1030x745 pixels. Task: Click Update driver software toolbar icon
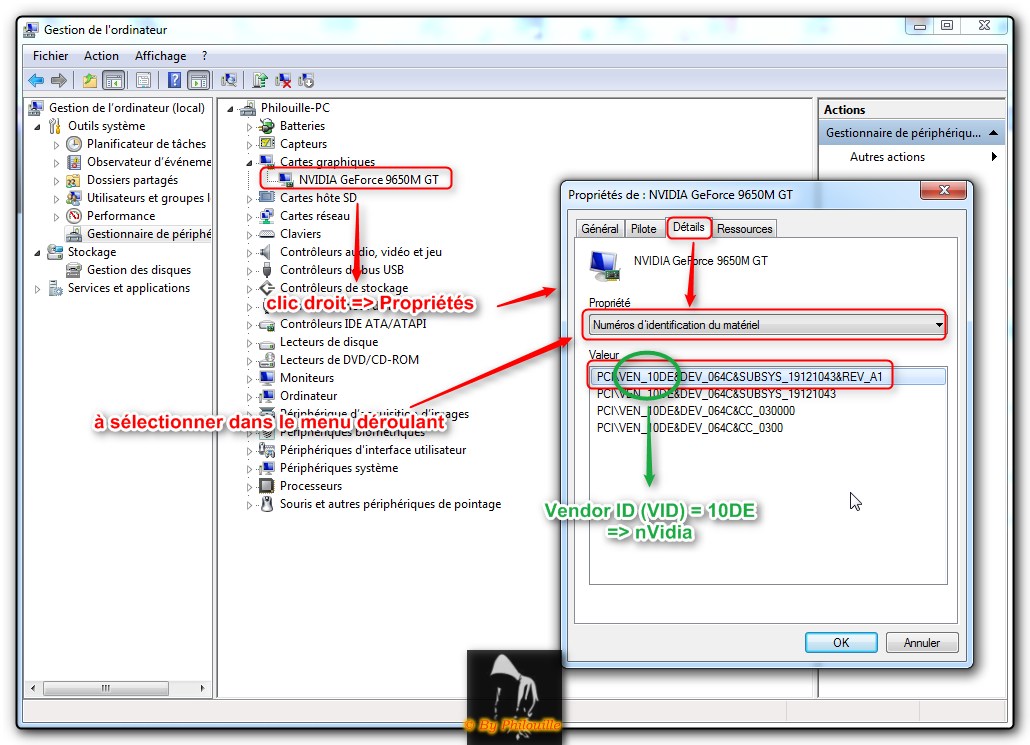point(260,80)
